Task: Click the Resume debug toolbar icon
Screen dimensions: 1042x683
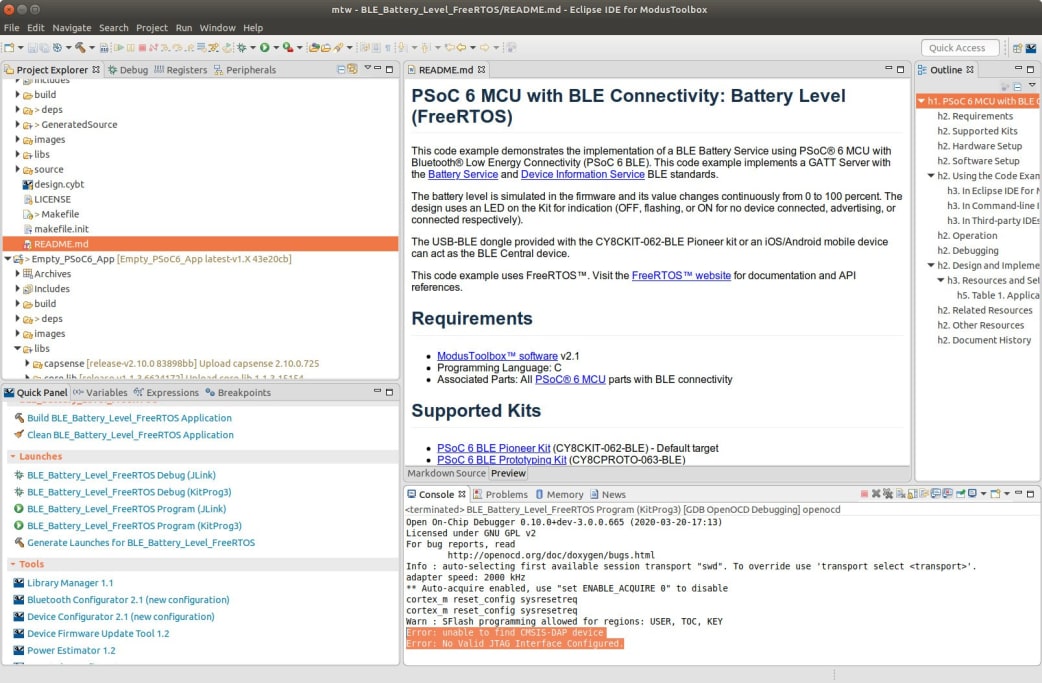Action: pyautogui.click(x=119, y=48)
